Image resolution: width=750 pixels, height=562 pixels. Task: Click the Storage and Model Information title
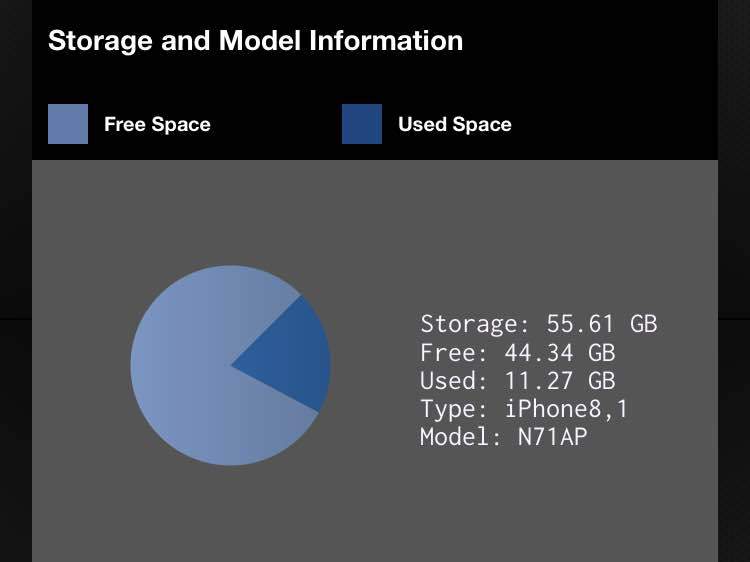pyautogui.click(x=255, y=41)
